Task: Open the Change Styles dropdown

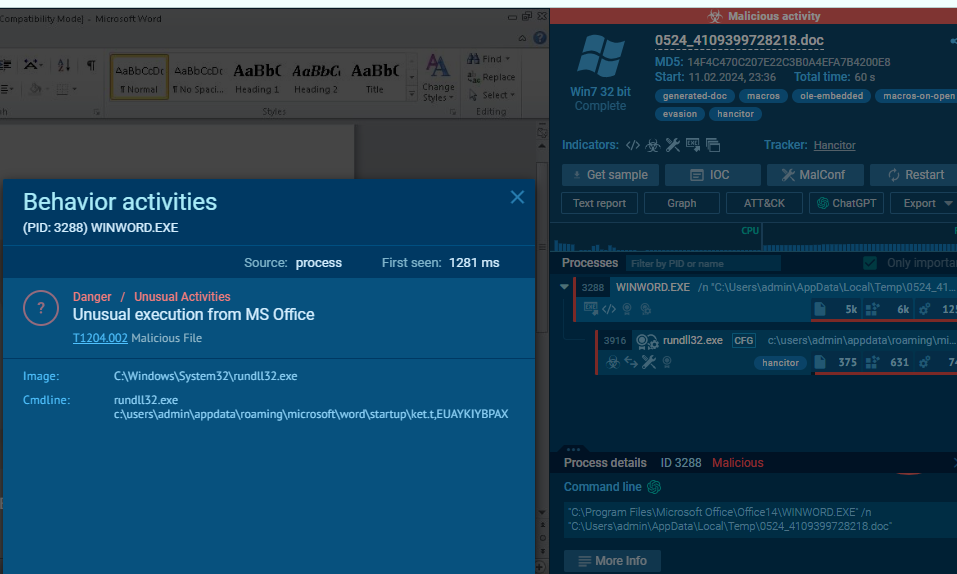Action: pyautogui.click(x=438, y=78)
